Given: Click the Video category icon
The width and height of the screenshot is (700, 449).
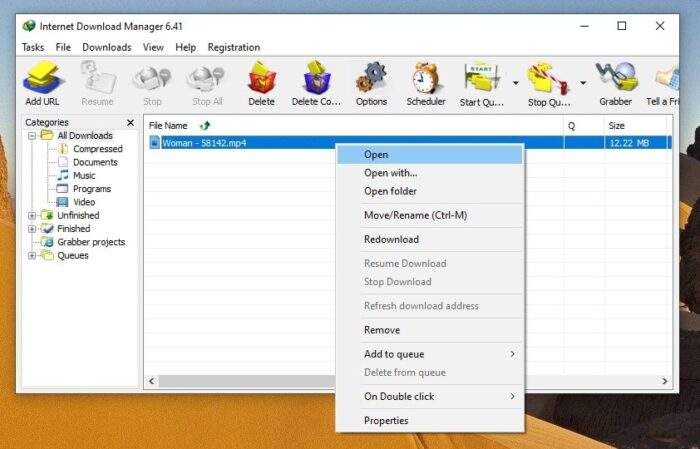Looking at the screenshot, I should (x=62, y=202).
